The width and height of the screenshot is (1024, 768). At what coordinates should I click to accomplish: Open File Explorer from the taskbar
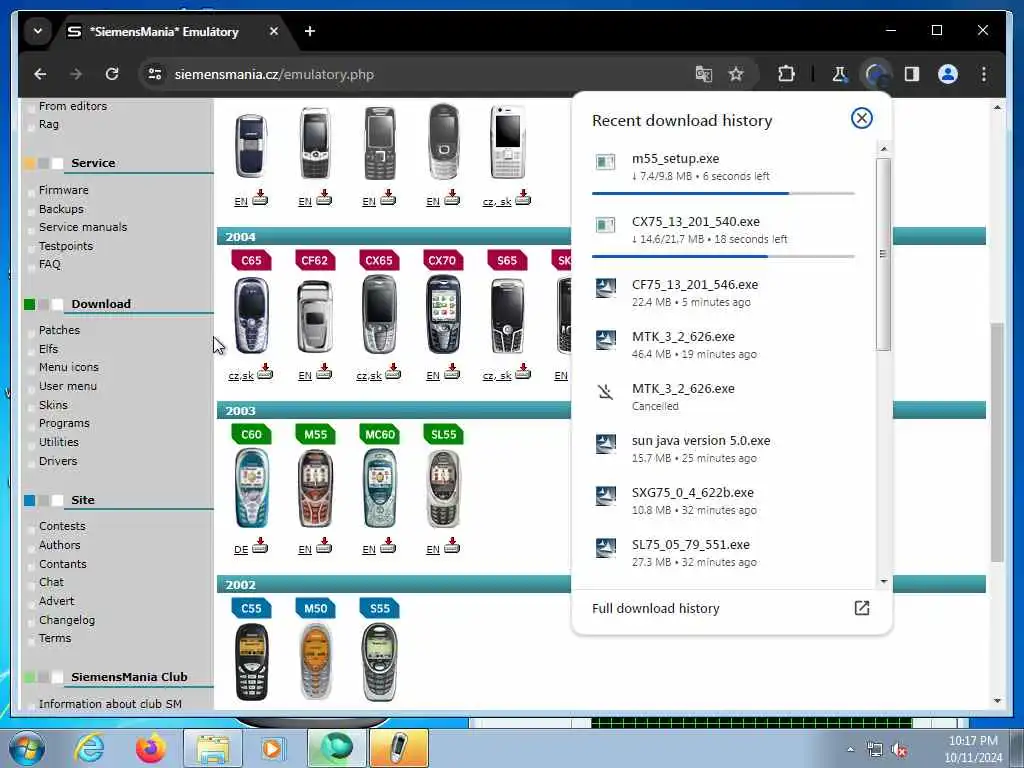pyautogui.click(x=213, y=748)
